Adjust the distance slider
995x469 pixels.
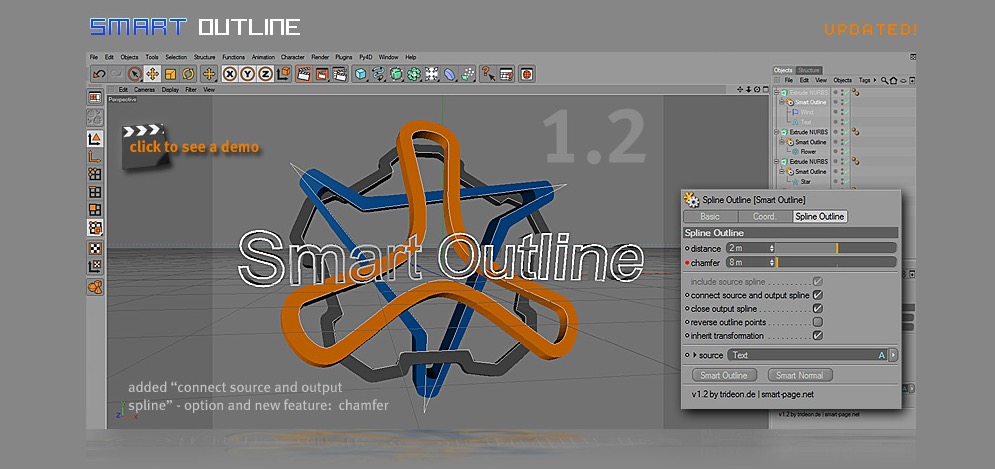point(836,248)
